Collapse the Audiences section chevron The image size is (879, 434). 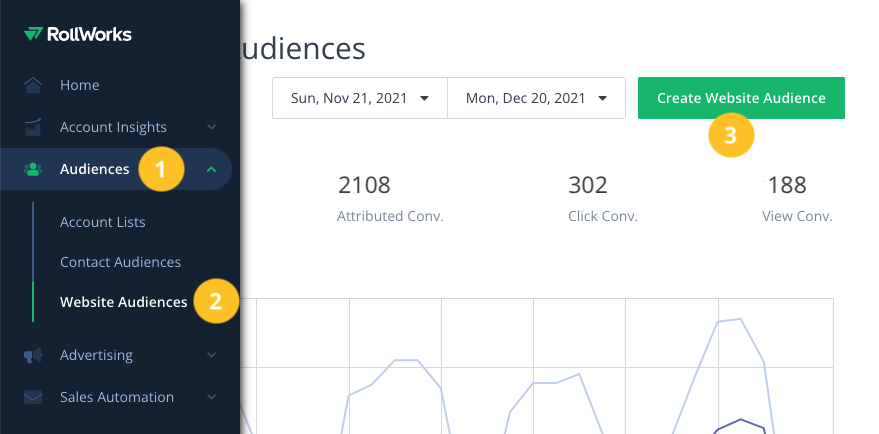pos(211,169)
